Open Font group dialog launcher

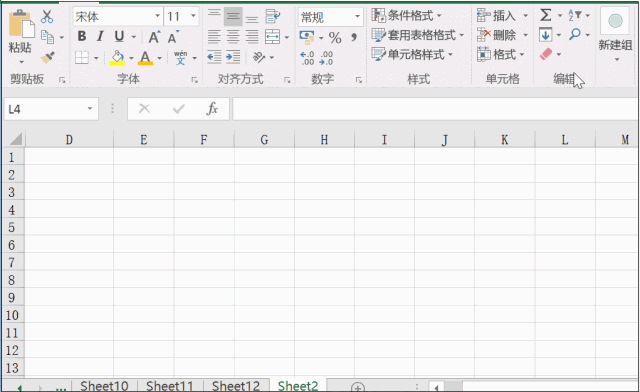195,80
